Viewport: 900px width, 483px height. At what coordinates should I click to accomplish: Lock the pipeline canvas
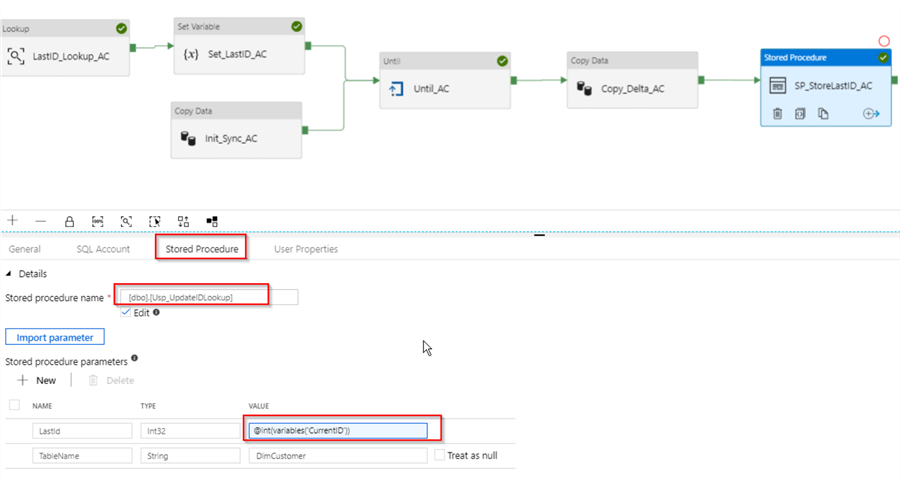(69, 221)
